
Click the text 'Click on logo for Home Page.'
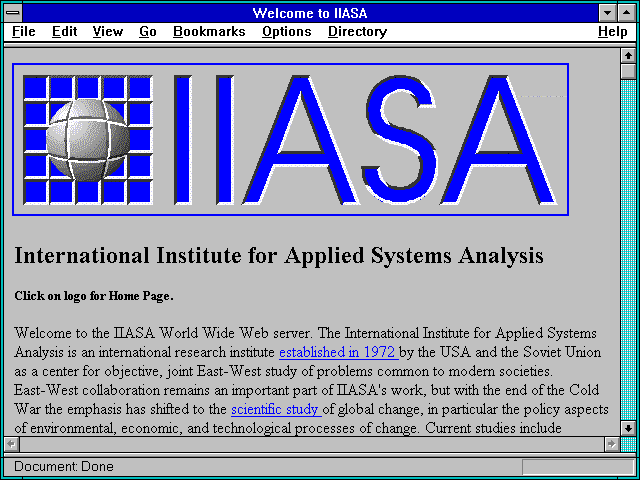pyautogui.click(x=94, y=296)
